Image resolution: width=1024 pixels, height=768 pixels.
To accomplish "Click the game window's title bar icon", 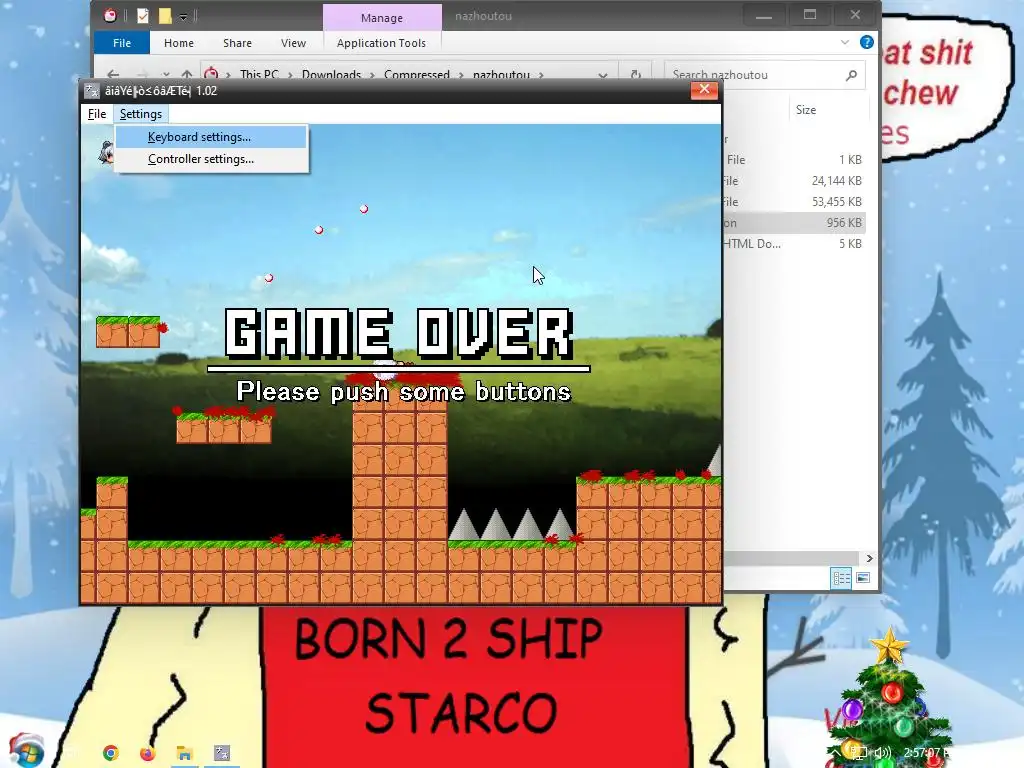I will [x=92, y=91].
